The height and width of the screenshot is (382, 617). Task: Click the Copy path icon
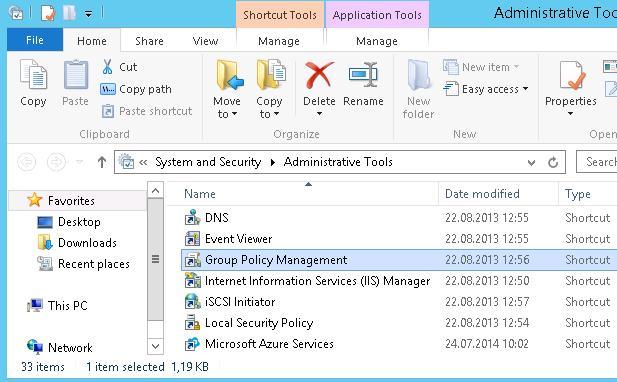(x=107, y=89)
